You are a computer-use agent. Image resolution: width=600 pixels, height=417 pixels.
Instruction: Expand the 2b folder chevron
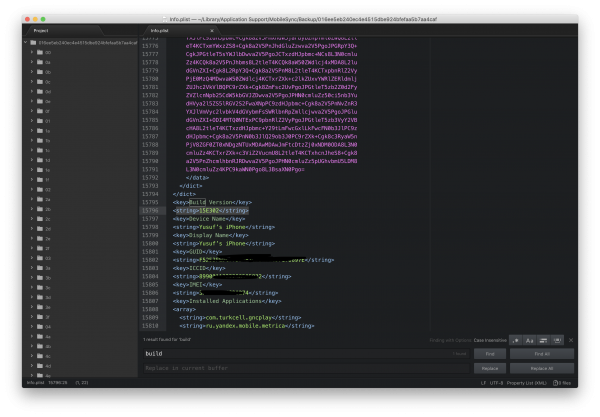(x=32, y=209)
